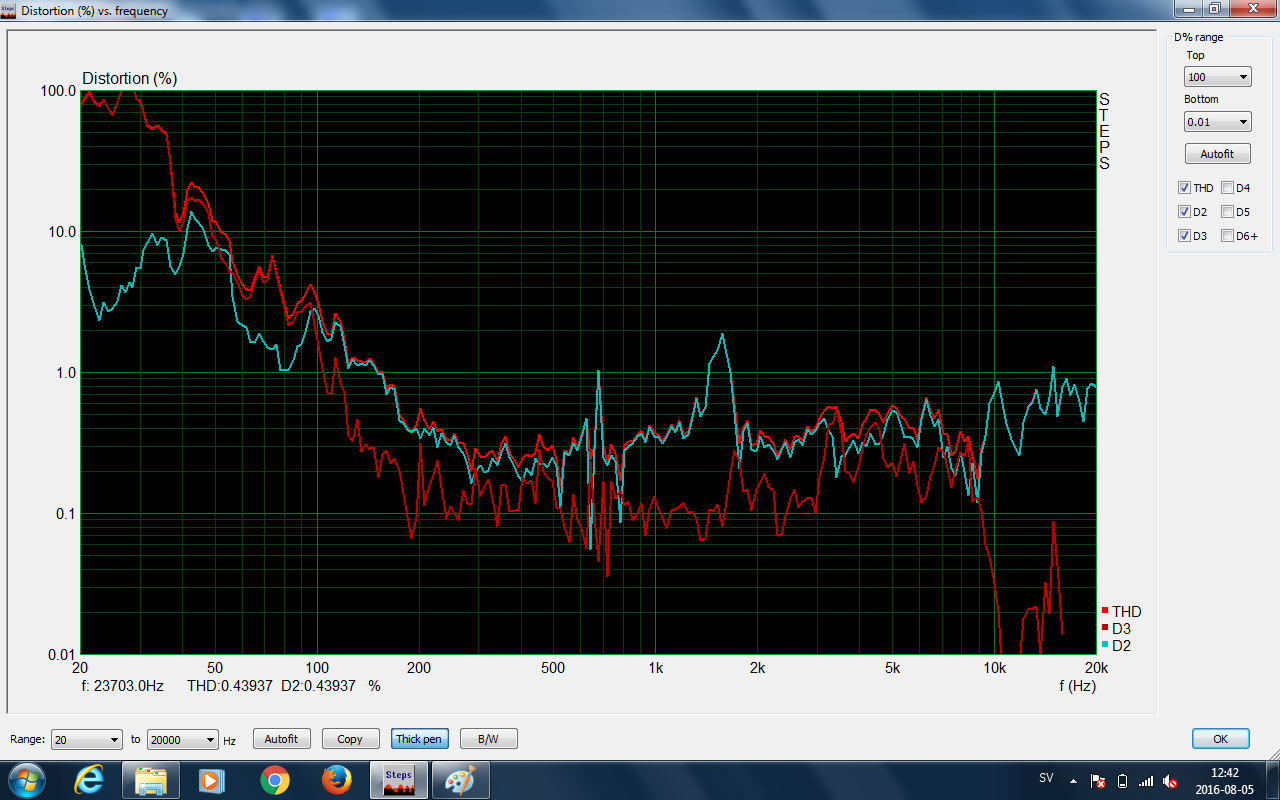The width and height of the screenshot is (1280, 800).
Task: Switch to the Steps taskbar button
Action: 399,780
